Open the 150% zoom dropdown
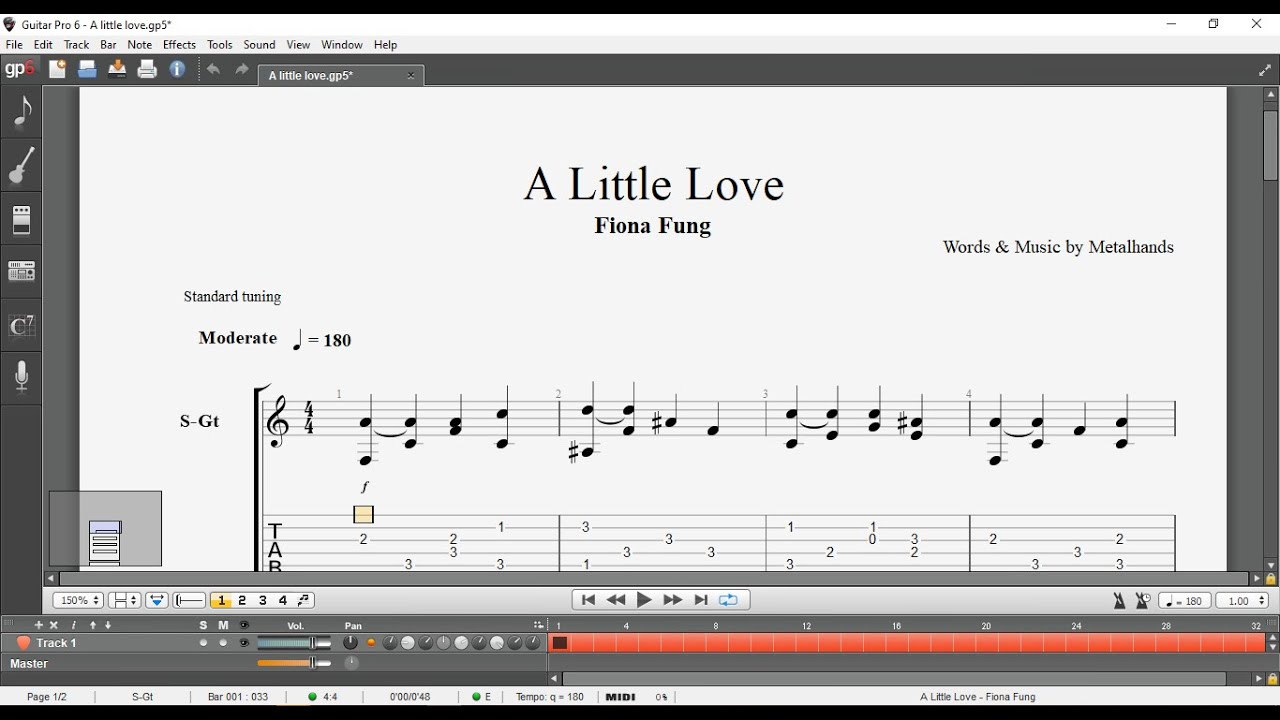 [x=78, y=601]
